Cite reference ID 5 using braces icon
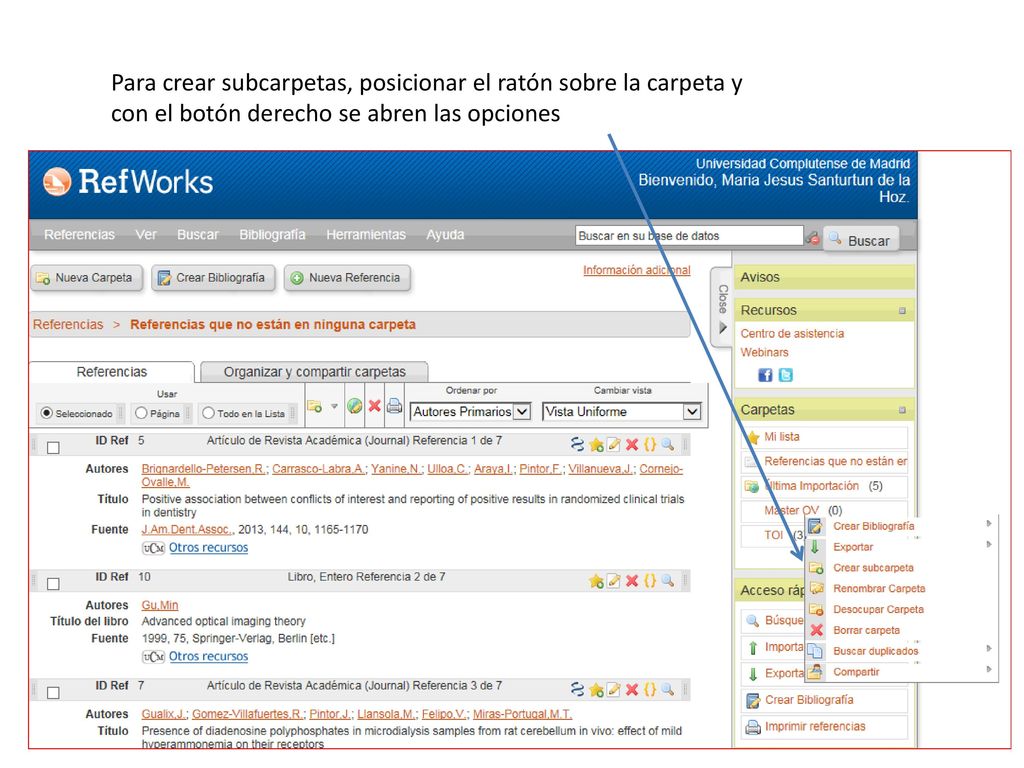This screenshot has height=768, width=1024. [x=649, y=445]
